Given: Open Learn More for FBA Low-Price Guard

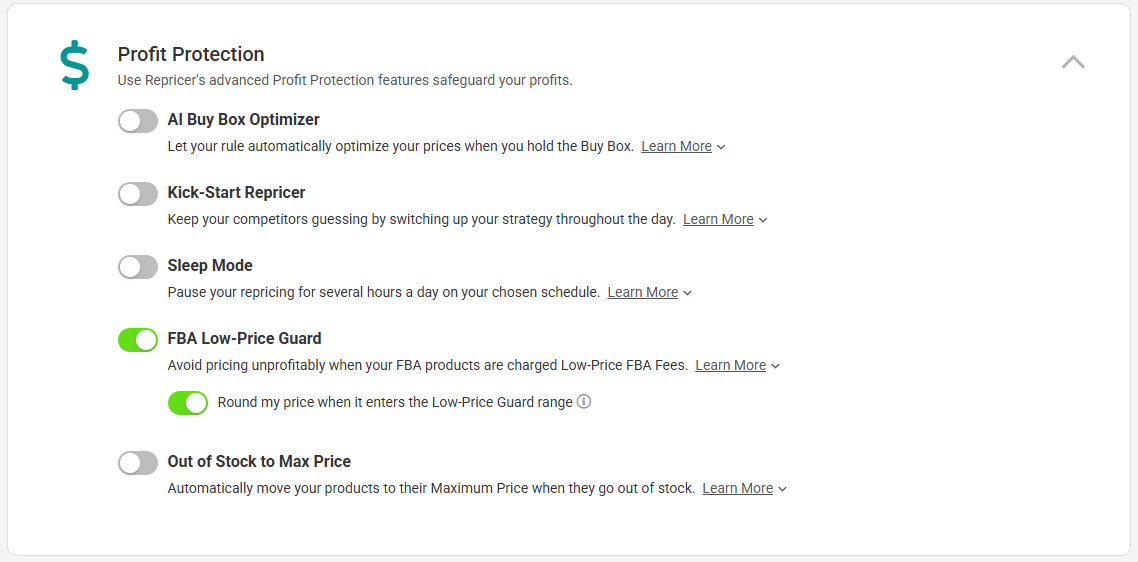Looking at the screenshot, I should (x=730, y=365).
